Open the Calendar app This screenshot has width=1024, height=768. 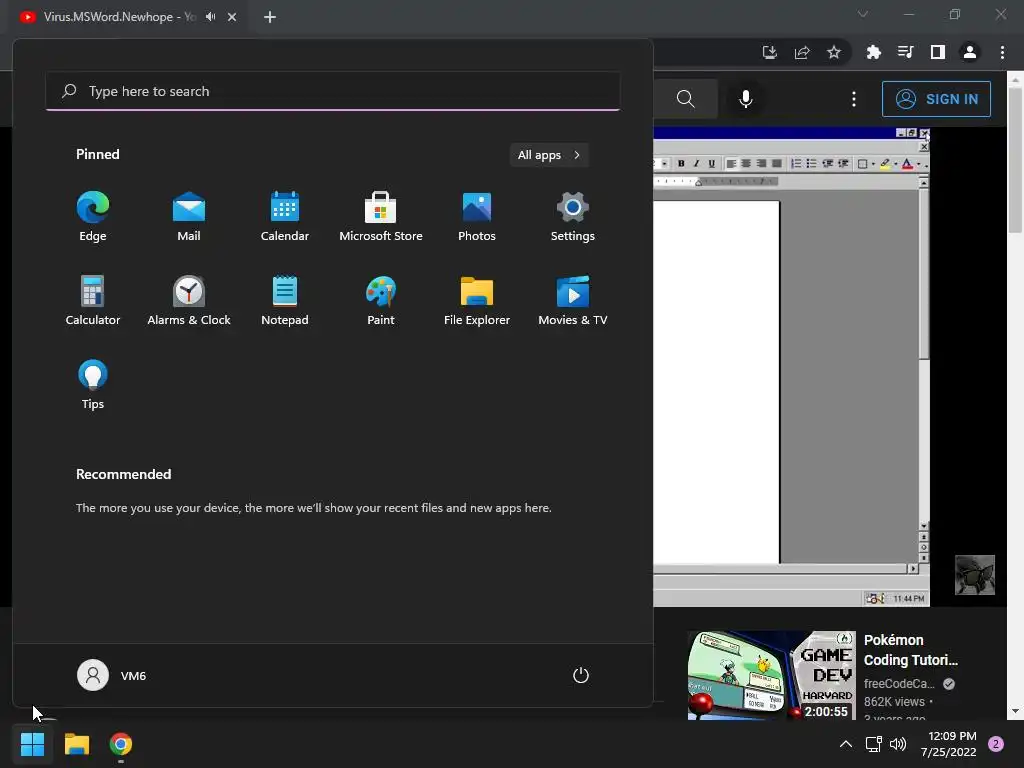point(285,217)
